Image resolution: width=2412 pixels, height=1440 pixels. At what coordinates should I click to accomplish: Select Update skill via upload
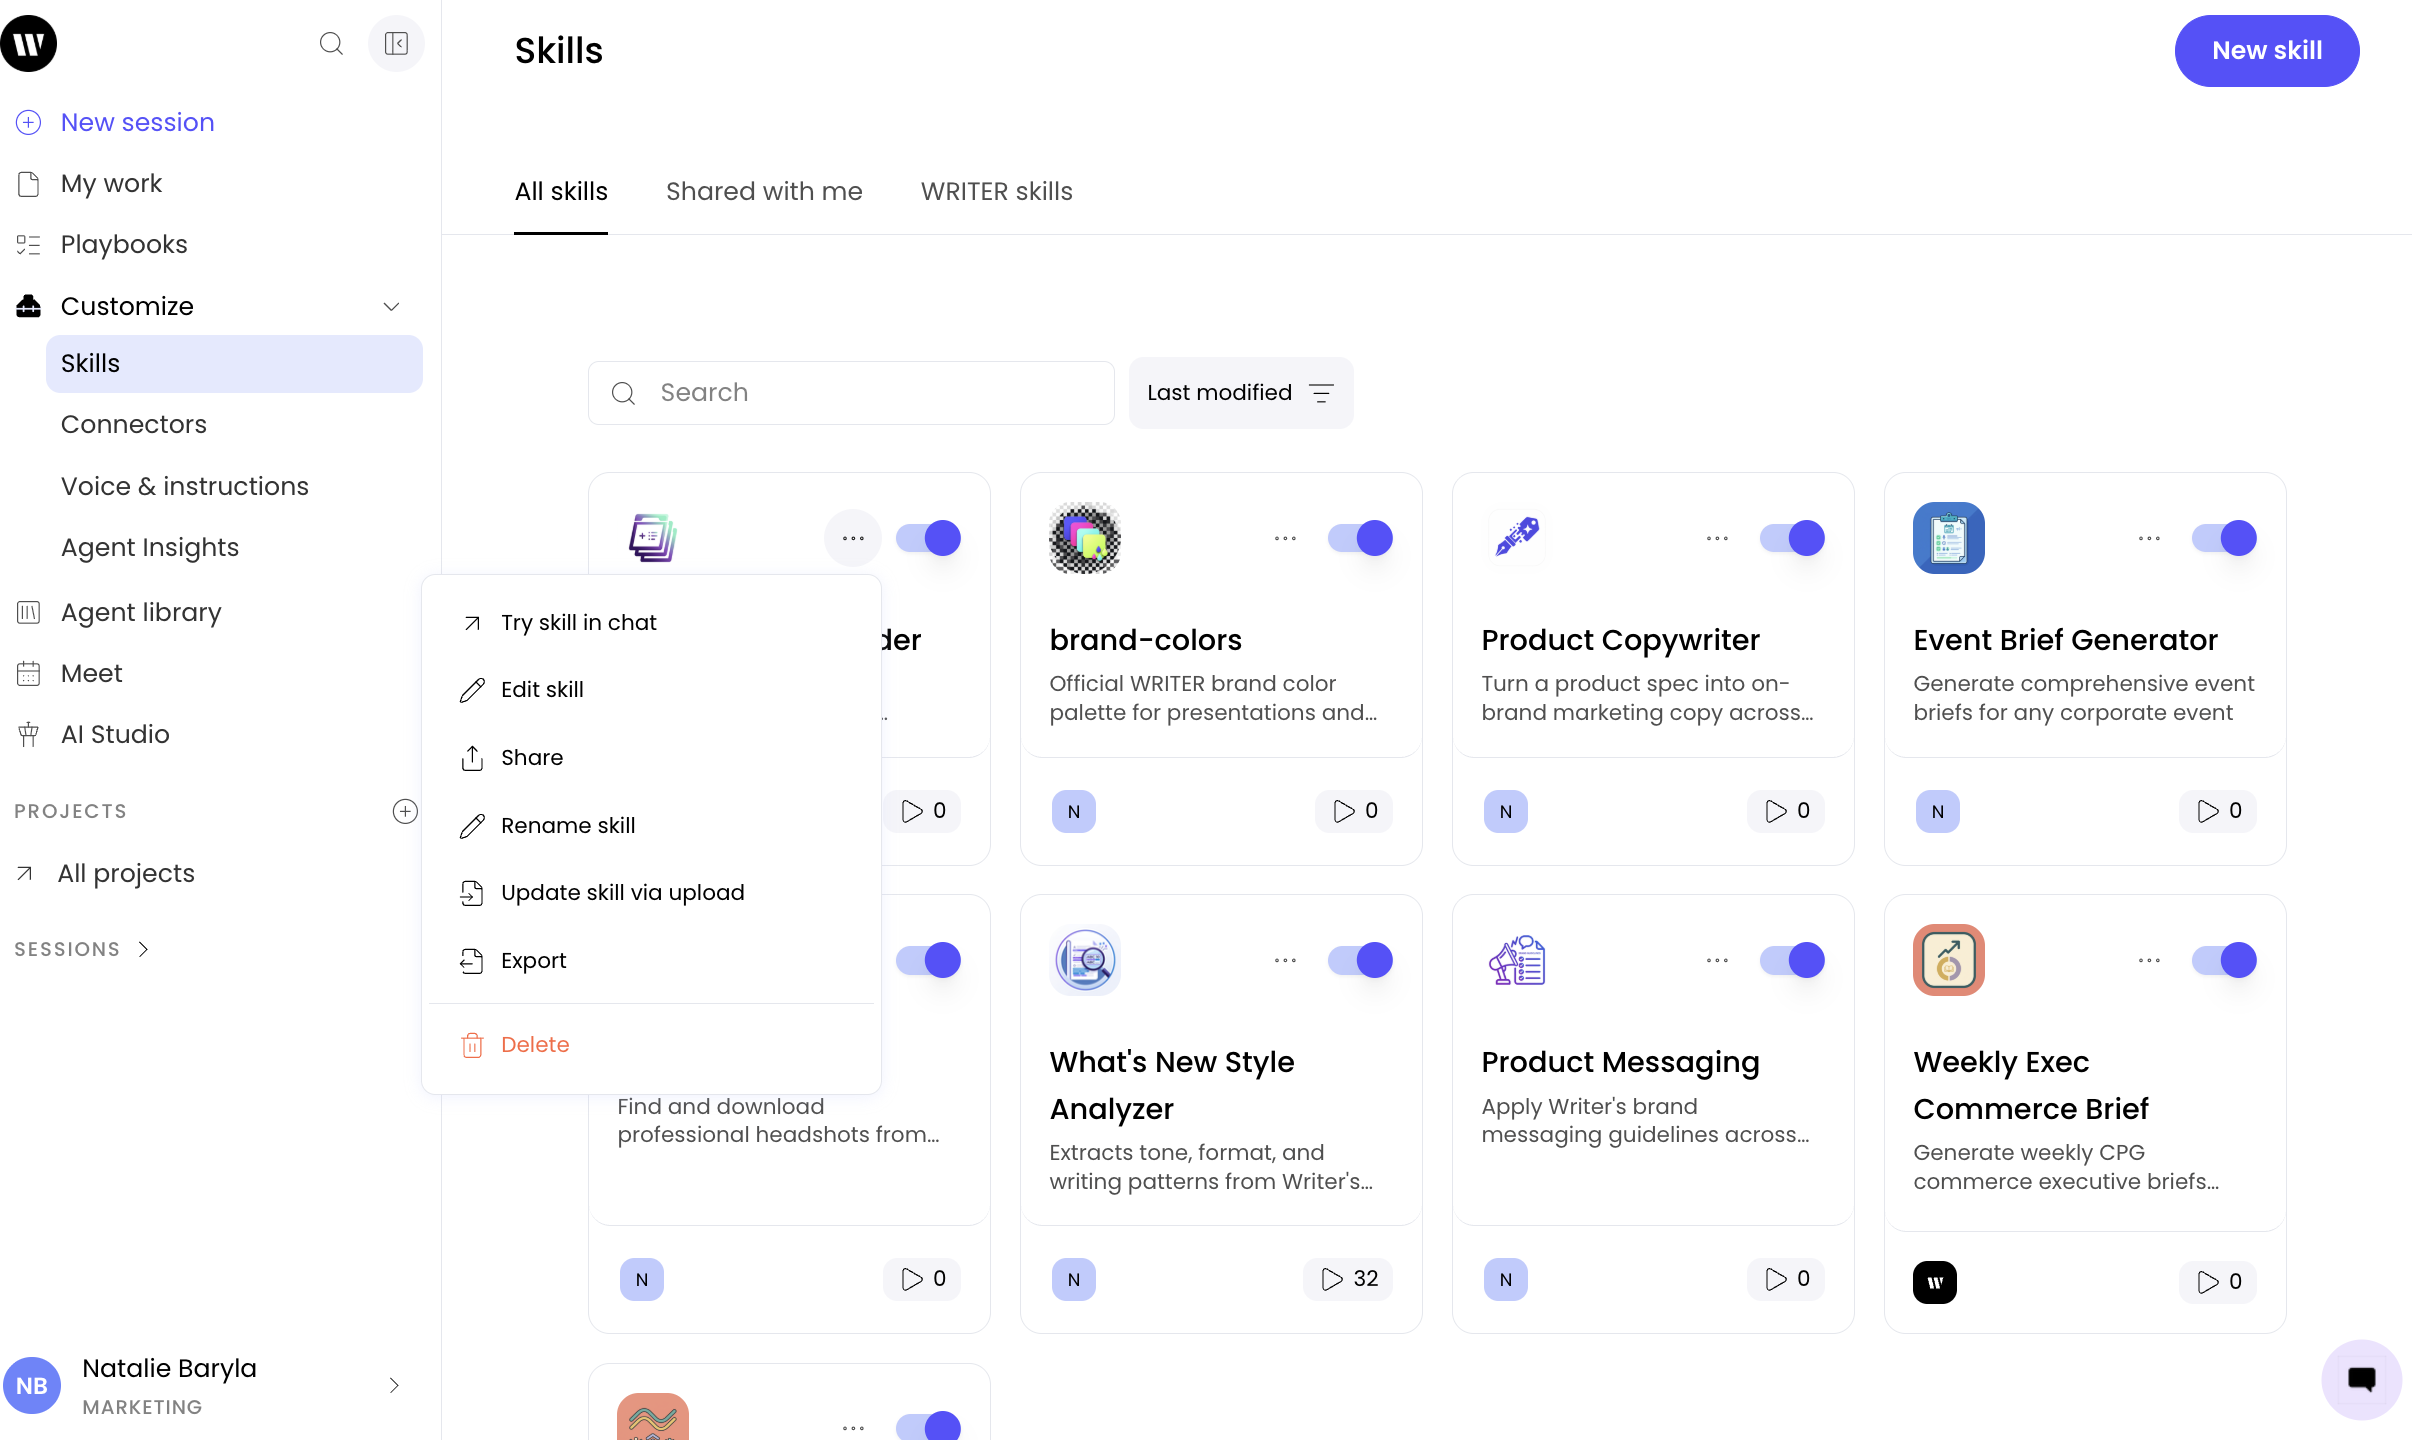coord(651,893)
